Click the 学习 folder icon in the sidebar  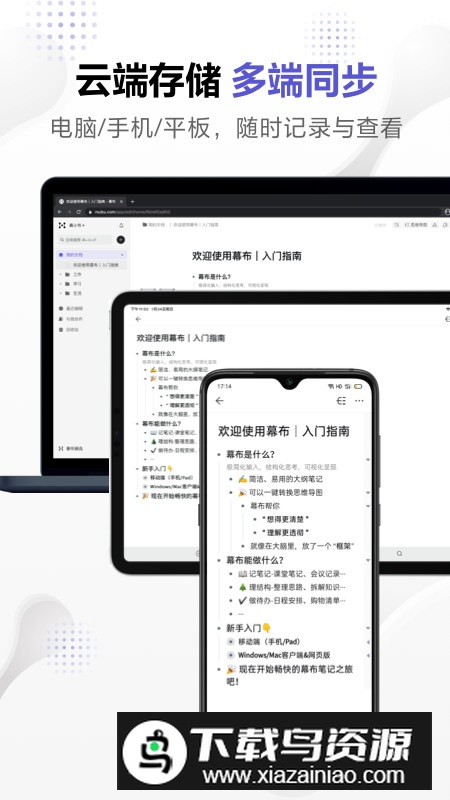pyautogui.click(x=67, y=284)
